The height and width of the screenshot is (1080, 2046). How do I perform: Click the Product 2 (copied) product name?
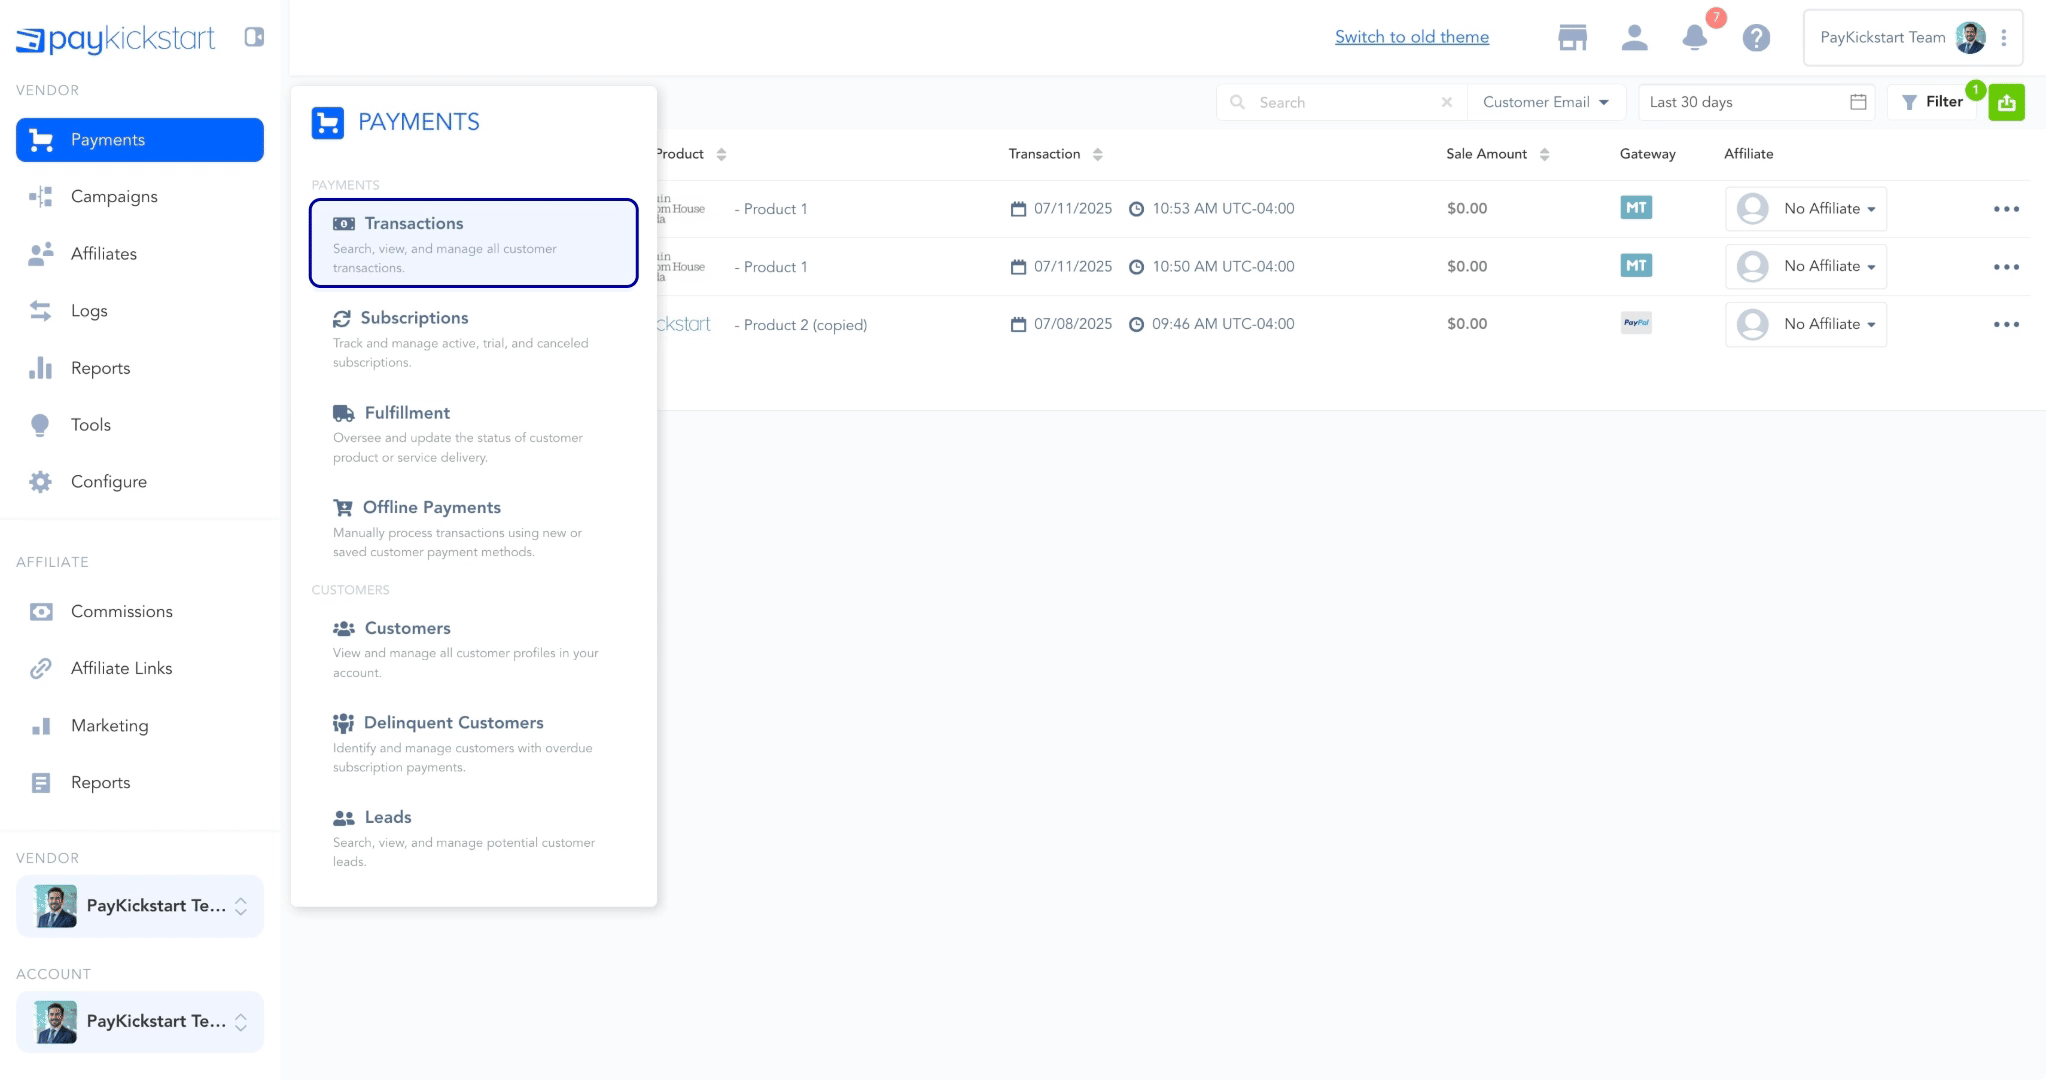point(805,325)
